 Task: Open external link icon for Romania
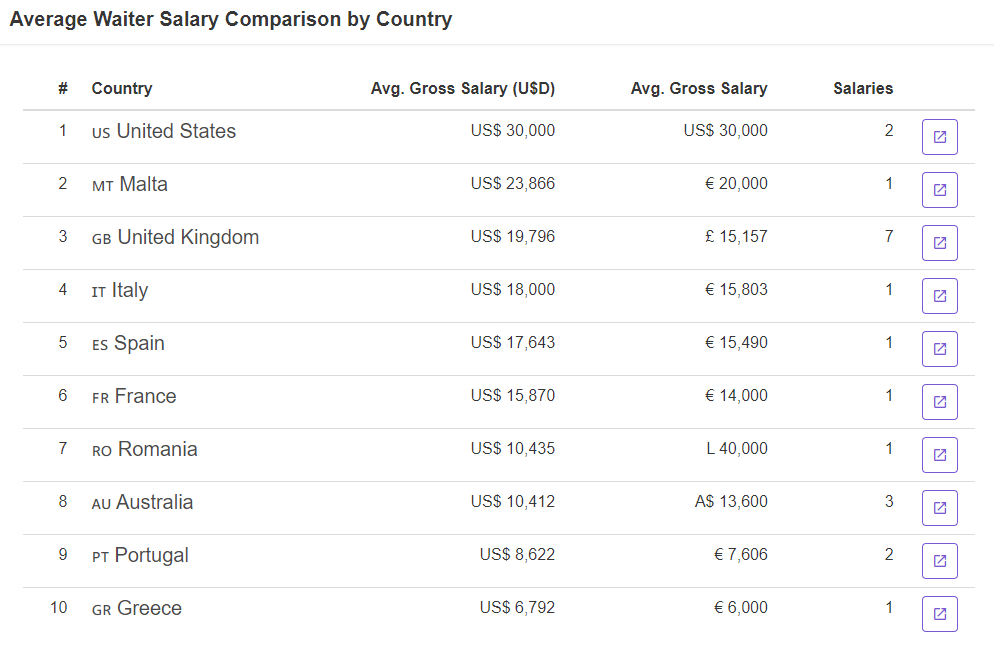[x=939, y=455]
